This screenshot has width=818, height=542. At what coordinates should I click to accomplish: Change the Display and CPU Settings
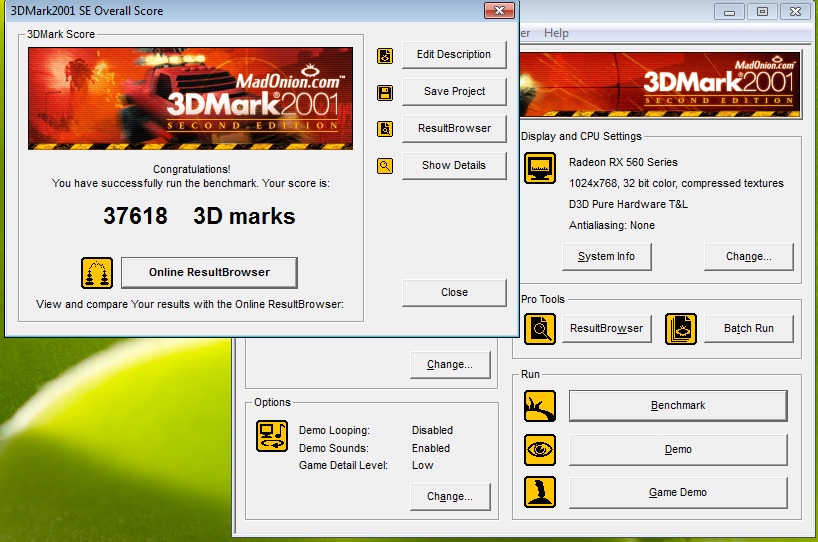[x=749, y=257]
